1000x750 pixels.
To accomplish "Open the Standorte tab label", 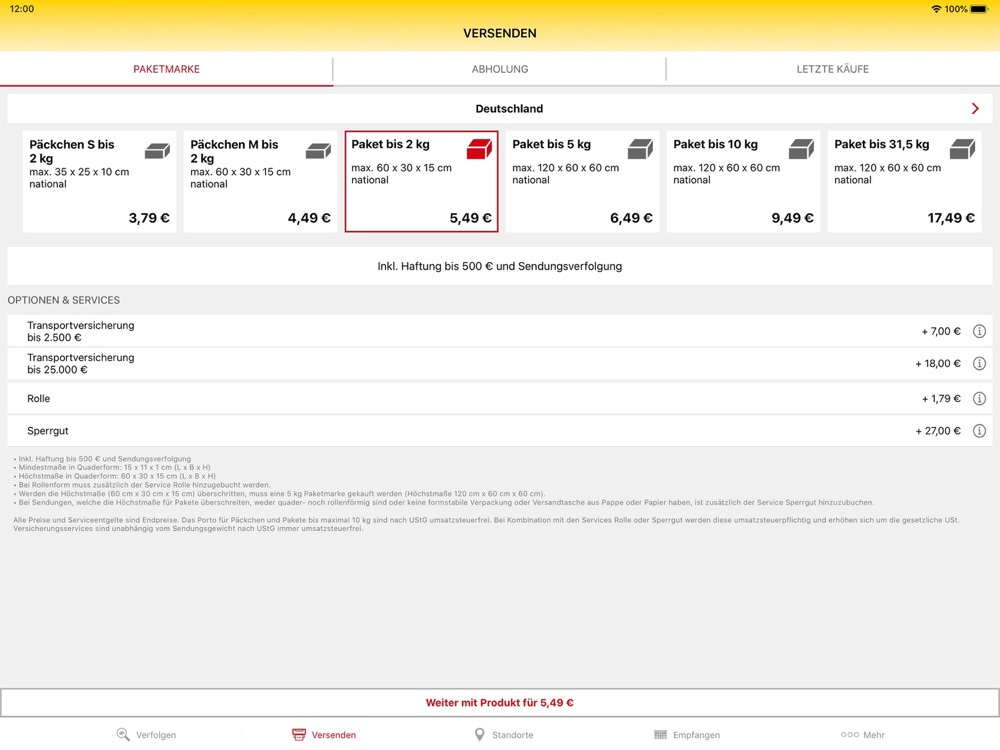I will pyautogui.click(x=513, y=735).
